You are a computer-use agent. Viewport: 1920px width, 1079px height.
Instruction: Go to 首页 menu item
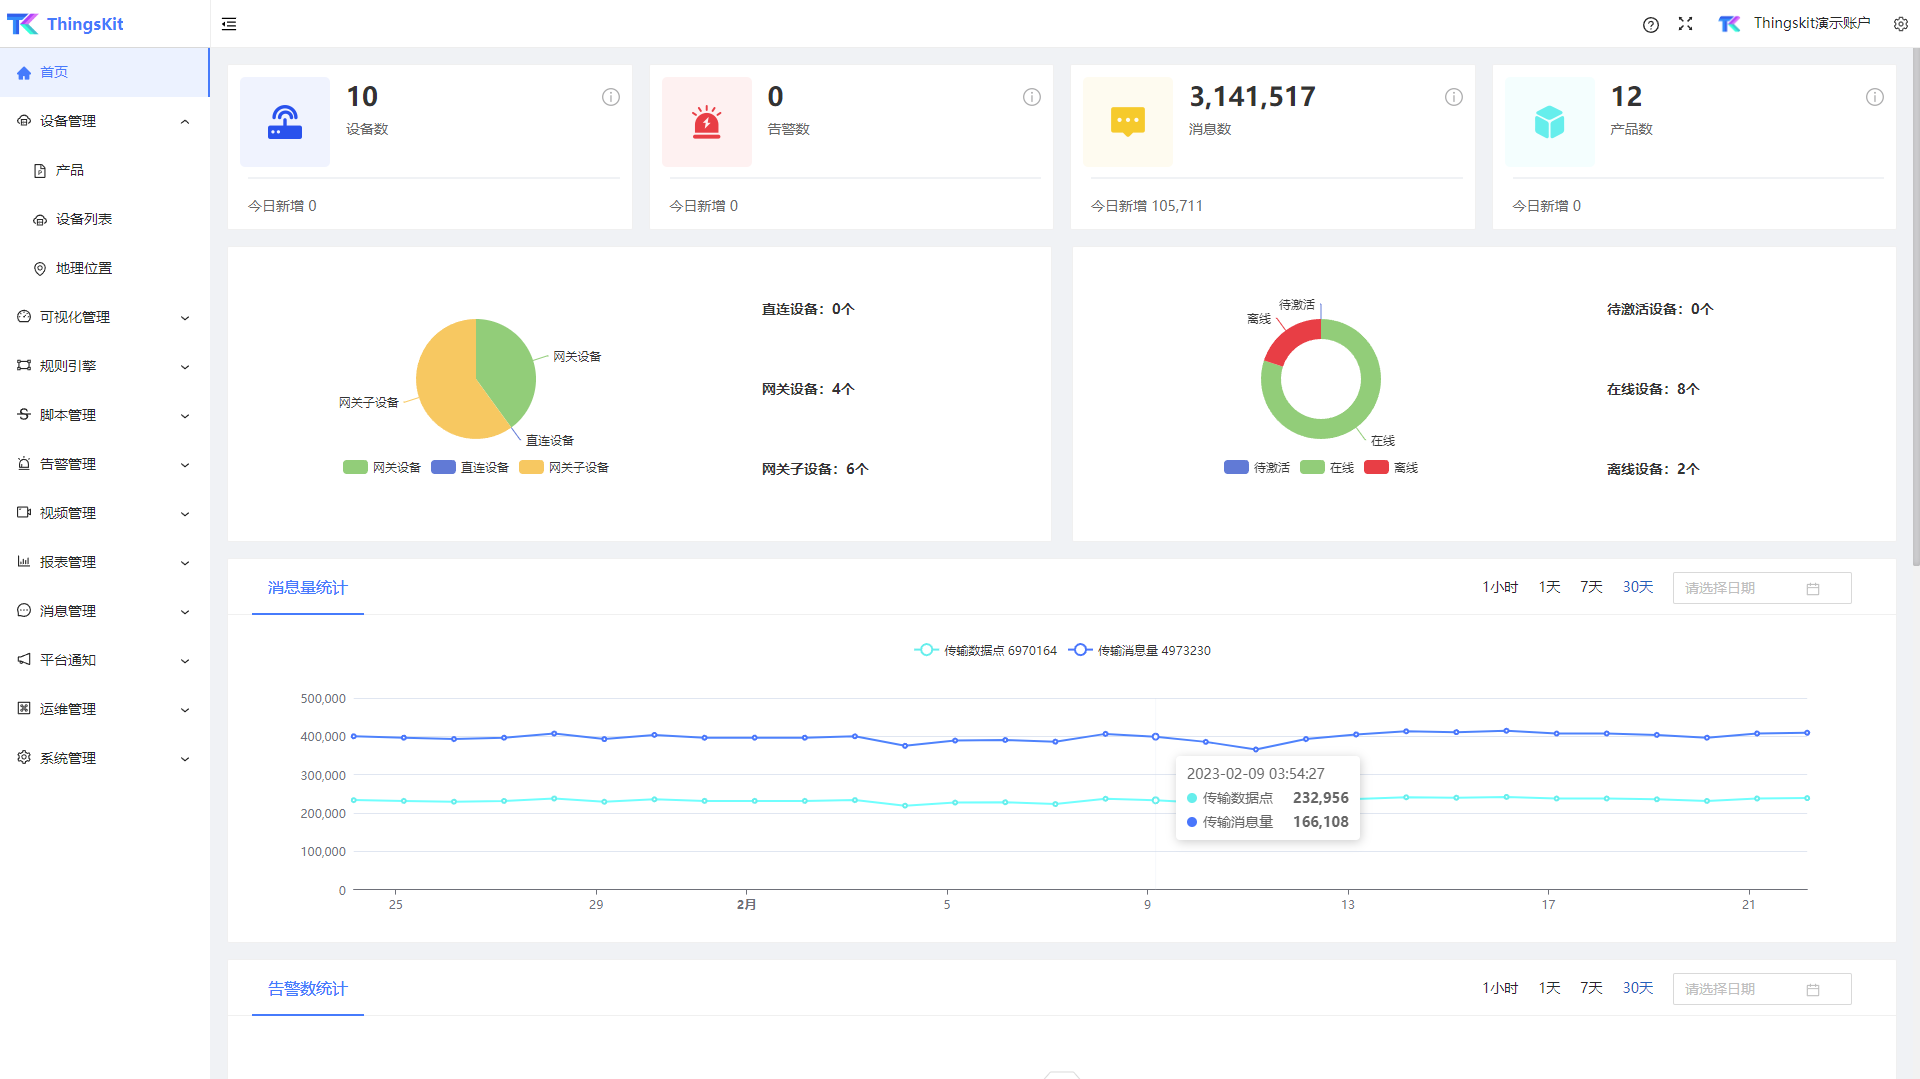pyautogui.click(x=105, y=72)
